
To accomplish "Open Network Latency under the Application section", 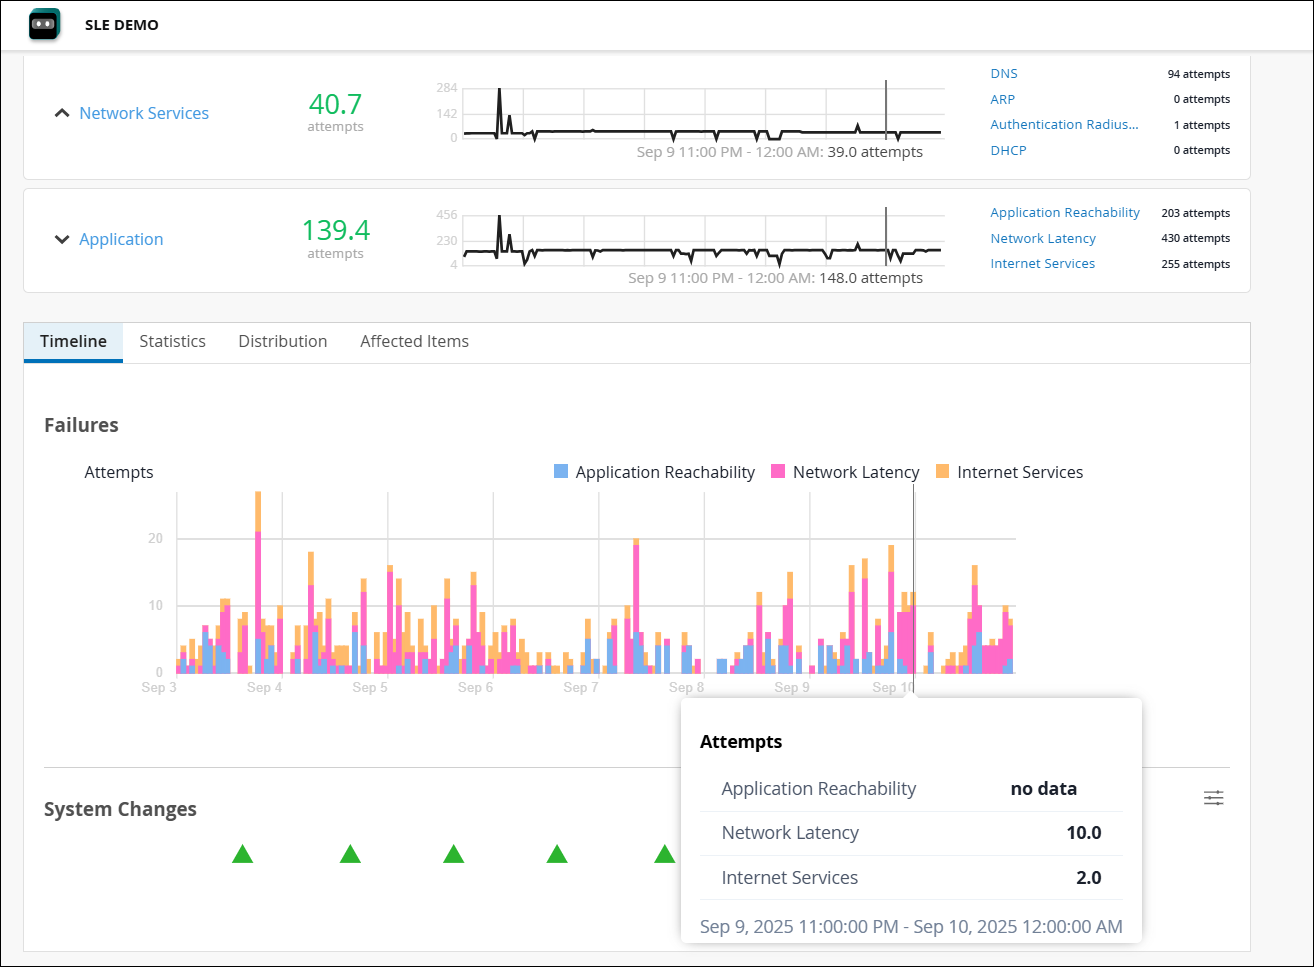I will click(x=1043, y=238).
